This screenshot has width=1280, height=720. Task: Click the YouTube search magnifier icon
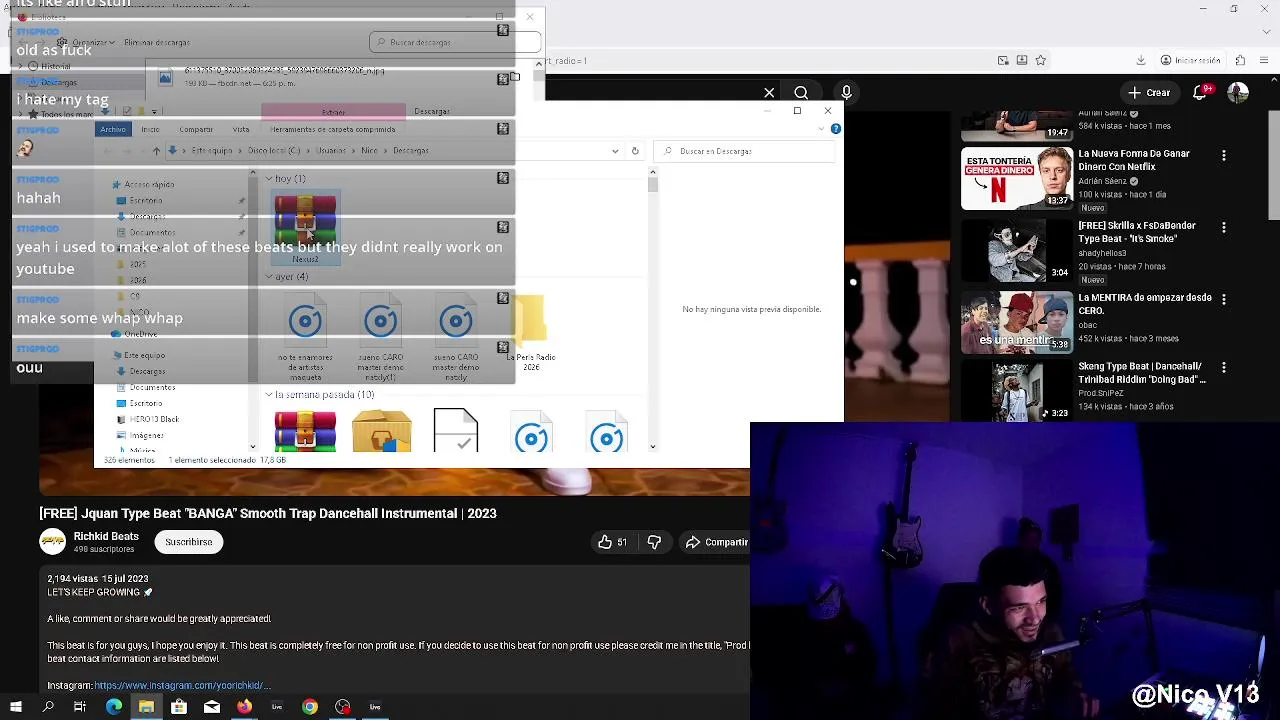click(801, 93)
